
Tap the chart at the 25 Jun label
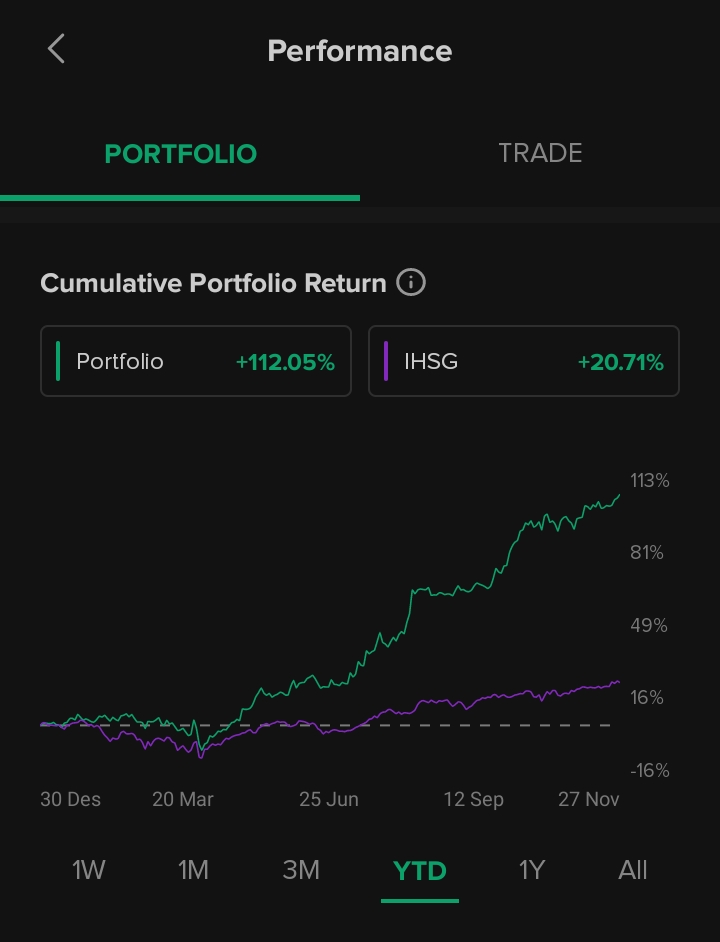tap(329, 799)
